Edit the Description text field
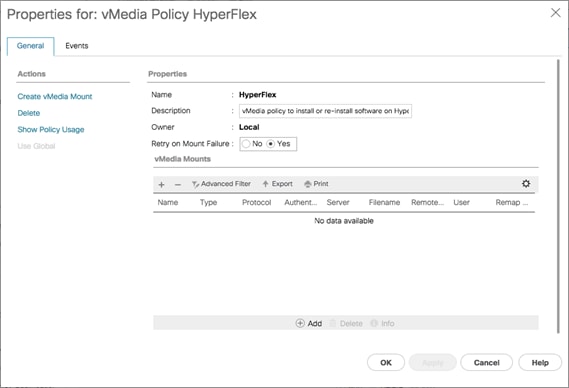Viewport: 569px width, 388px height. 326,111
